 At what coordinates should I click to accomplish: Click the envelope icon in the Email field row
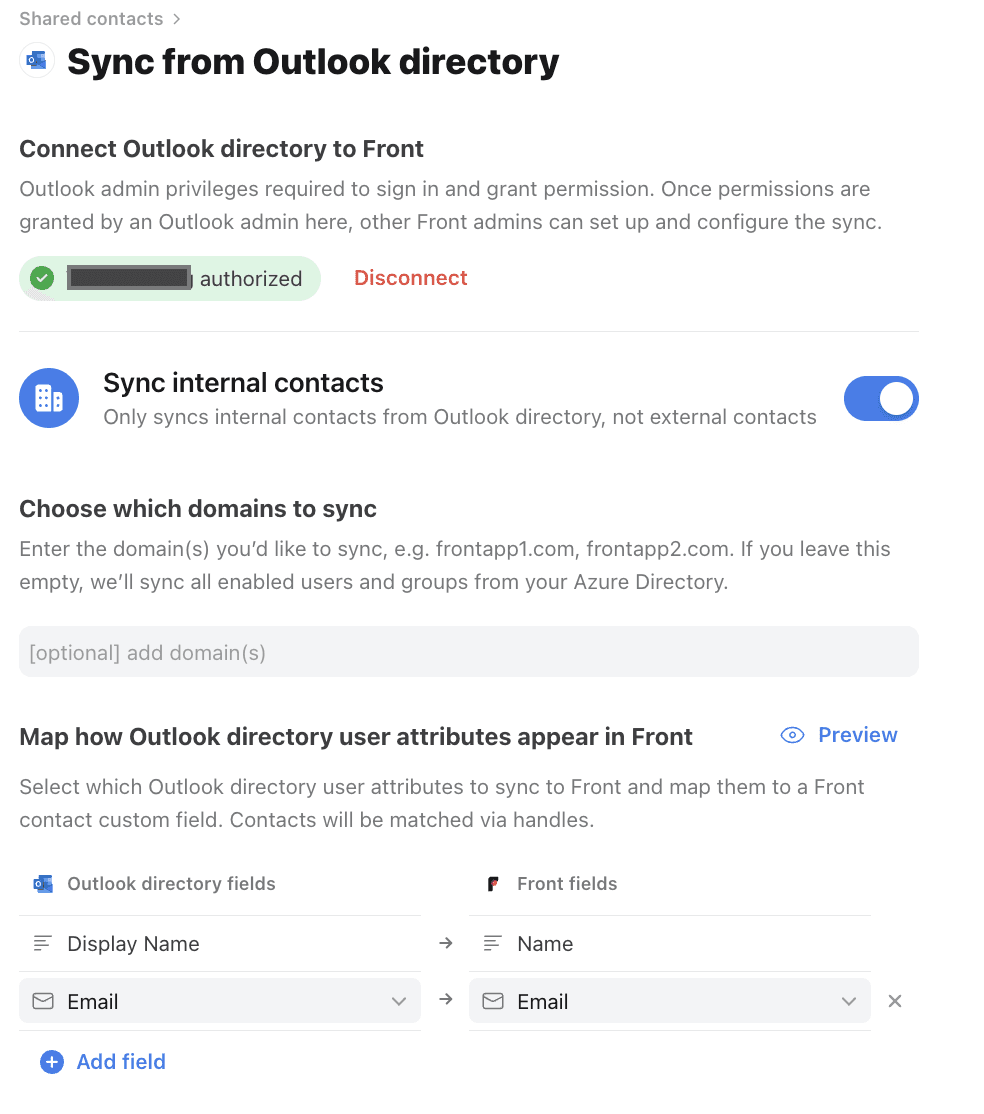pos(43,1001)
